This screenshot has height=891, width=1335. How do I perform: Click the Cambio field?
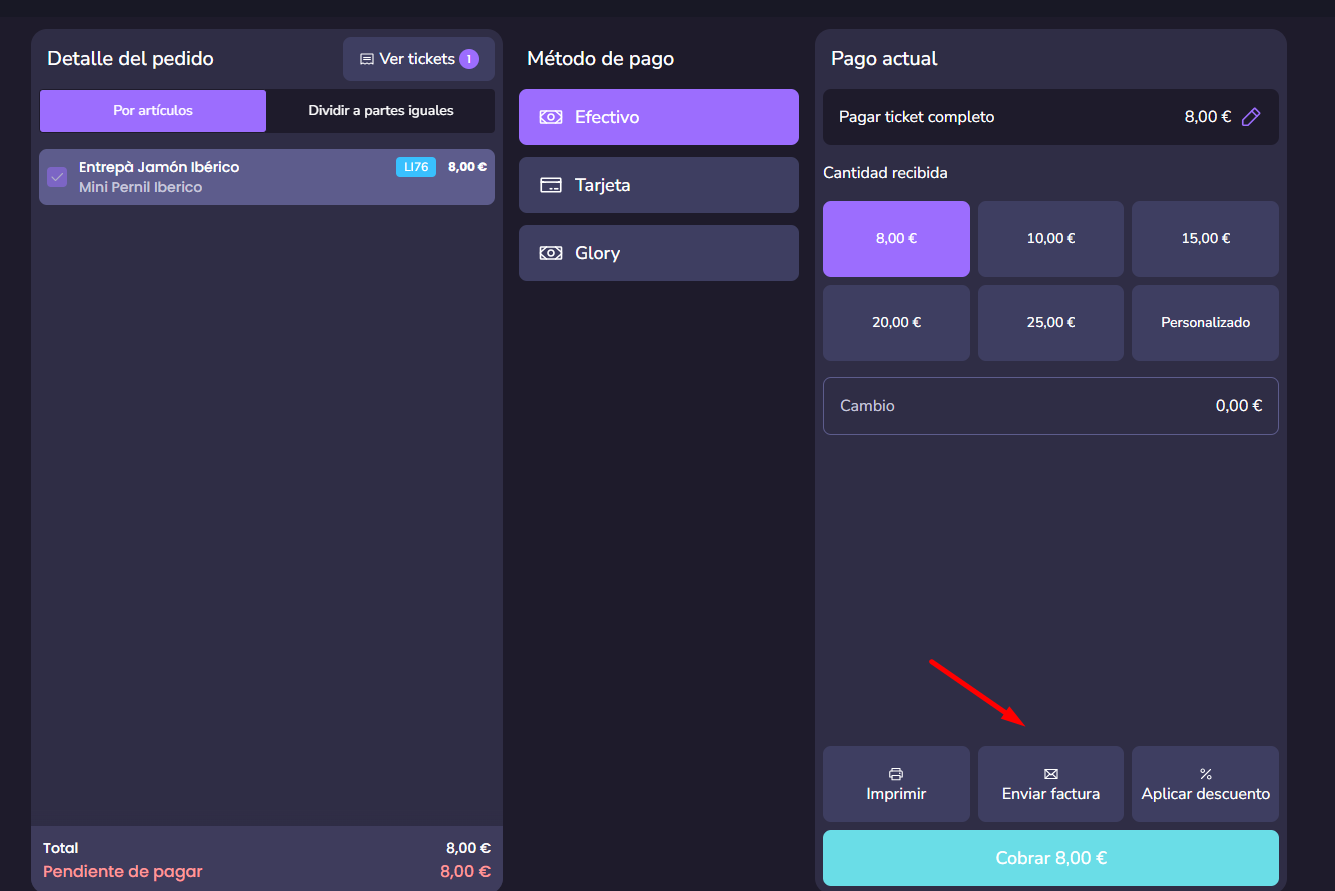1050,406
